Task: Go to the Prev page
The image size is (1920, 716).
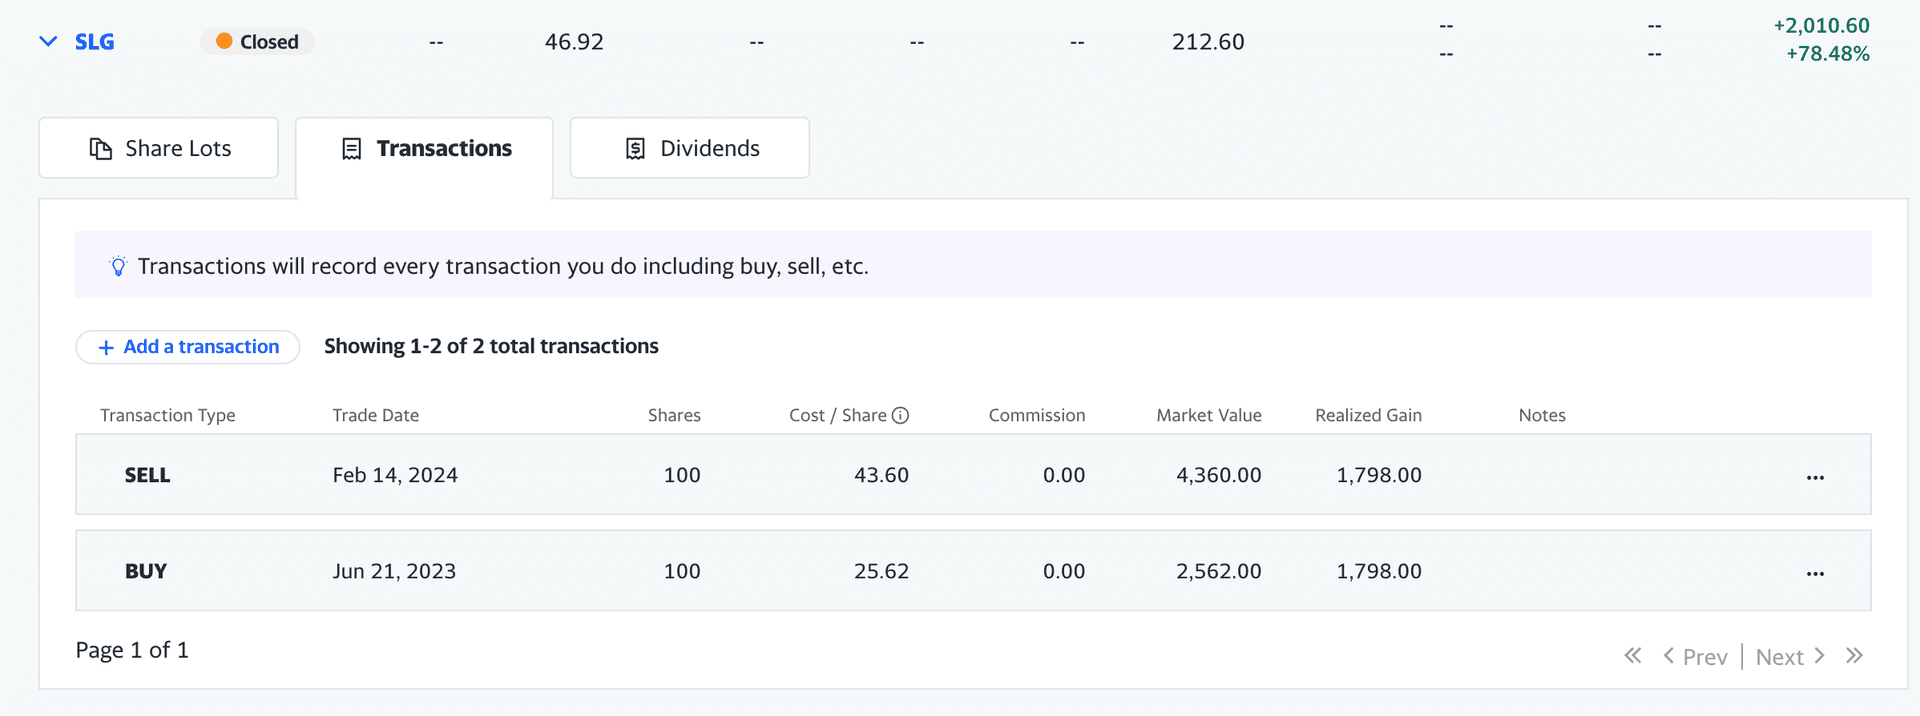Action: pyautogui.click(x=1695, y=657)
